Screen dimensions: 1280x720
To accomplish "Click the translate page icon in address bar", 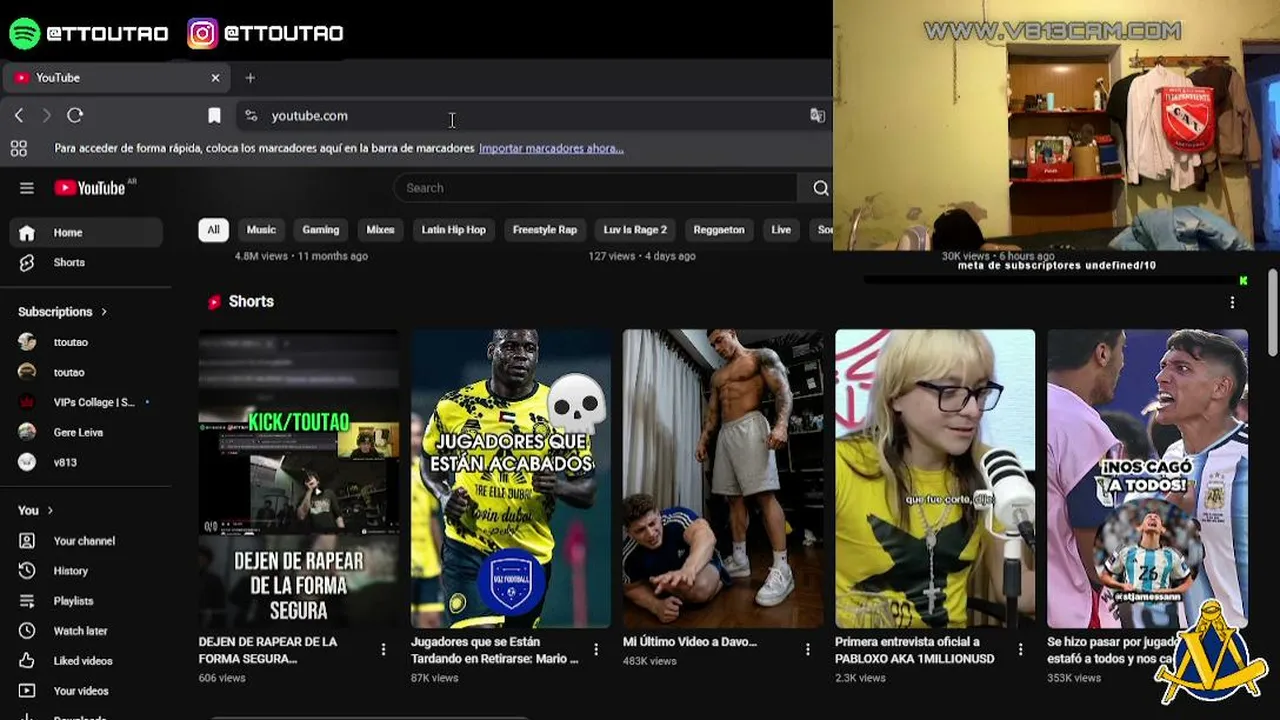I will pyautogui.click(x=817, y=116).
